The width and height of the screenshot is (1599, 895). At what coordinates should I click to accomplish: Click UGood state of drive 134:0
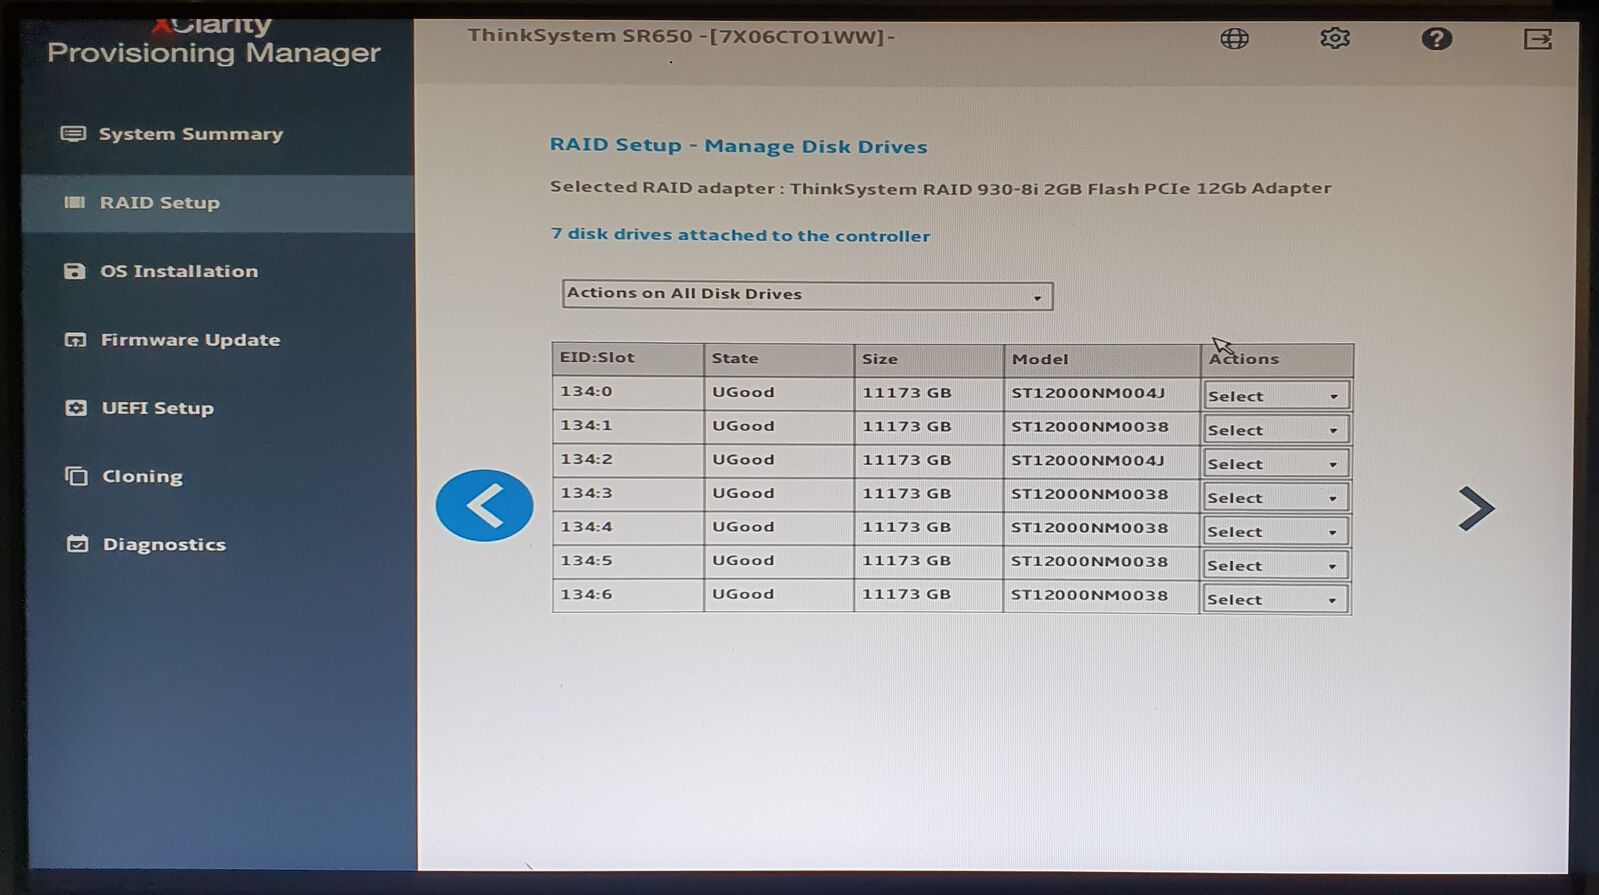[743, 392]
